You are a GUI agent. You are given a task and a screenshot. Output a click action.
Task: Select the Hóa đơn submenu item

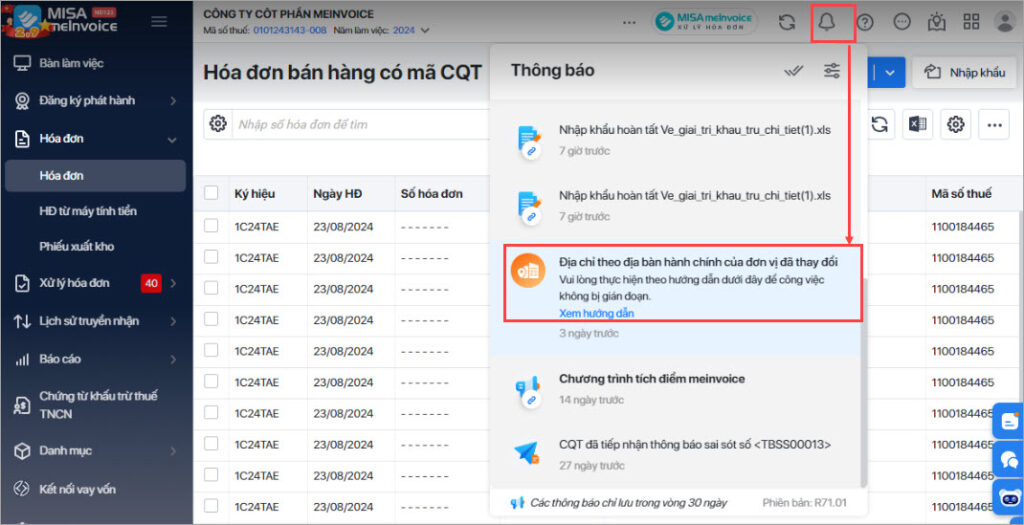(x=95, y=176)
